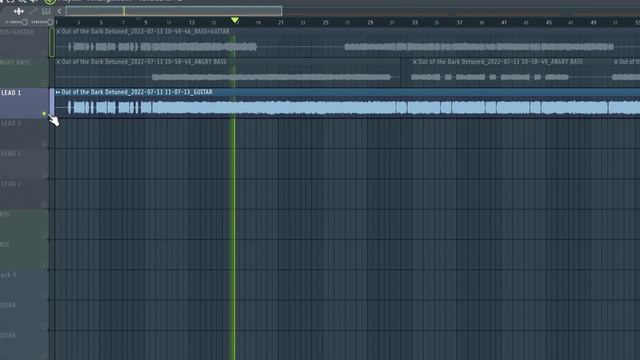Click bar 21 on the timeline ruler

point(280,22)
